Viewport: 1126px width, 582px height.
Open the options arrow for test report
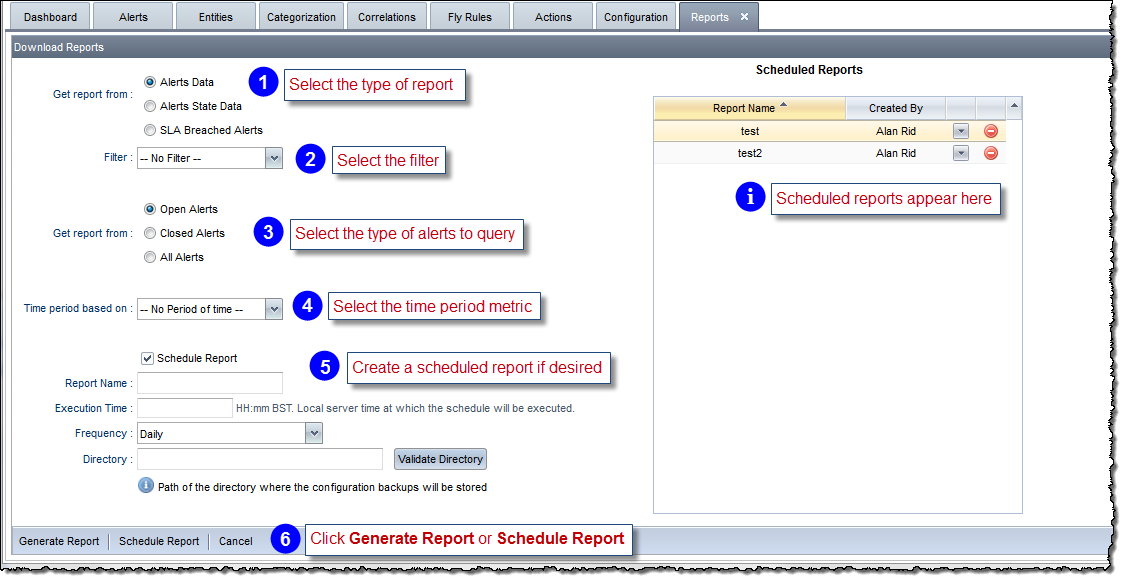pos(961,131)
